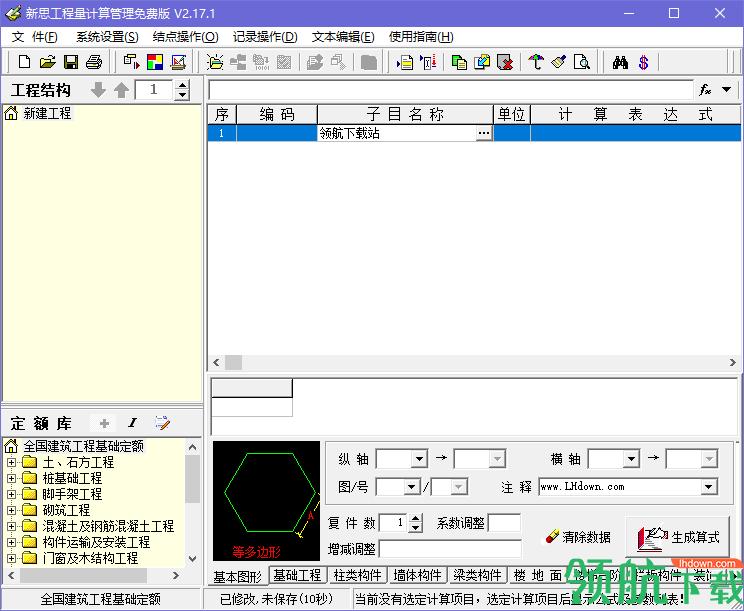Switch to the 柱类构件 tab
The width and height of the screenshot is (744, 611).
pyautogui.click(x=357, y=575)
